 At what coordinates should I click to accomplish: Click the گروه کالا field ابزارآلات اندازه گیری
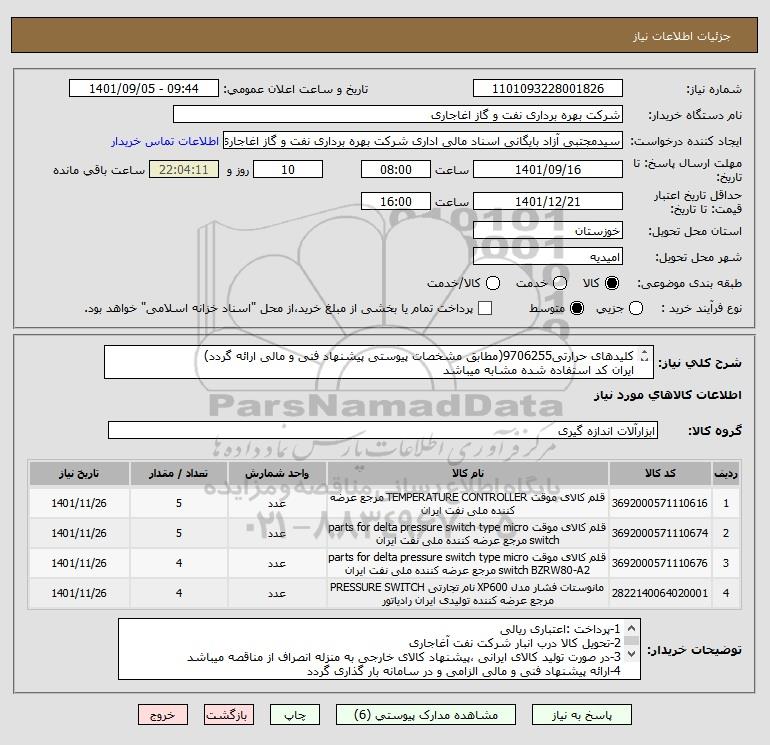pos(383,431)
